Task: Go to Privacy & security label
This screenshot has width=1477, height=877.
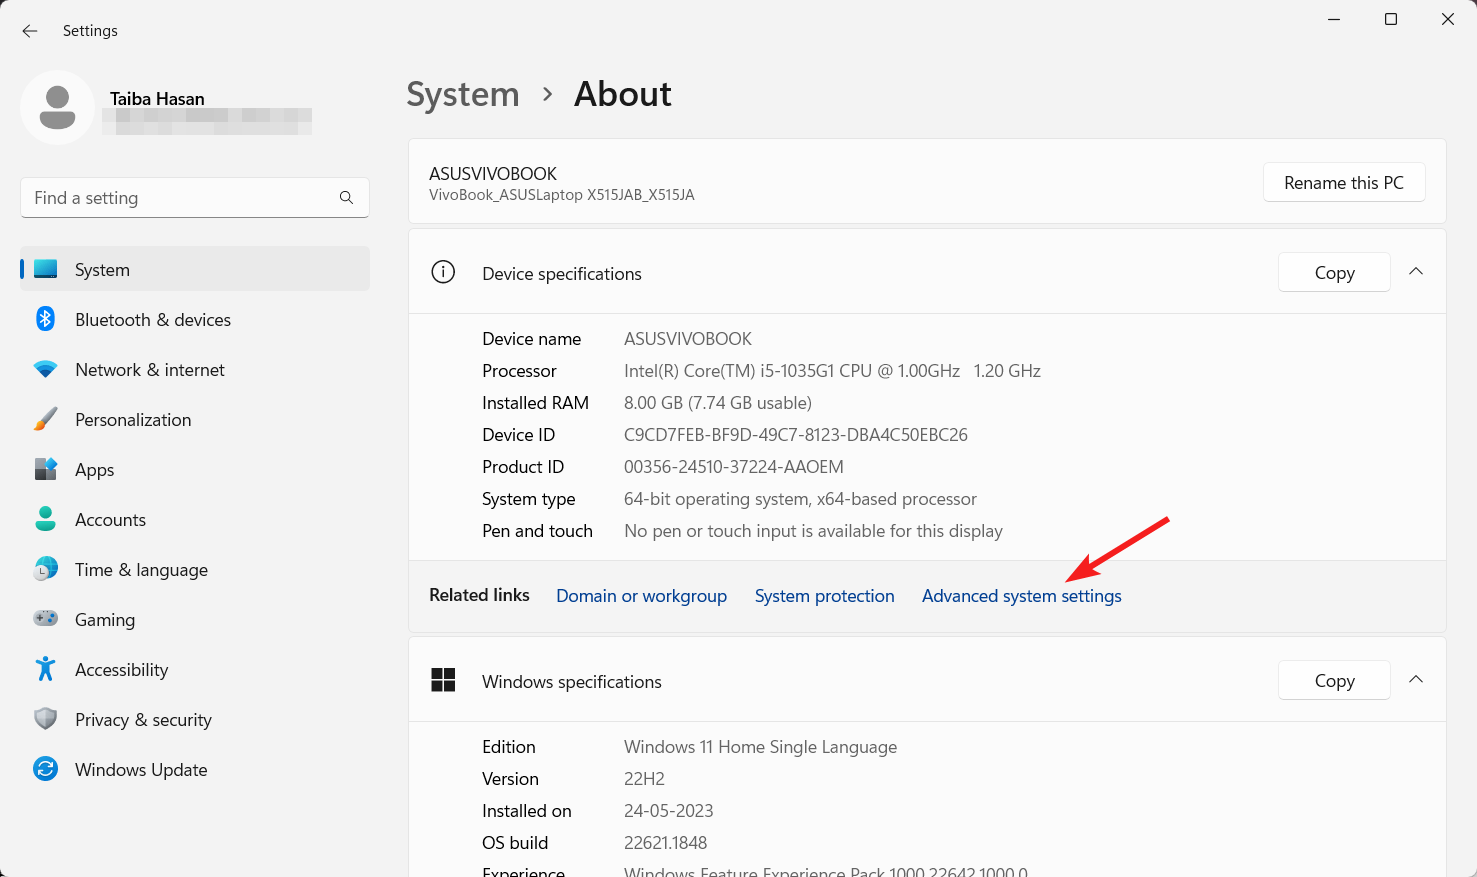Action: 143,720
